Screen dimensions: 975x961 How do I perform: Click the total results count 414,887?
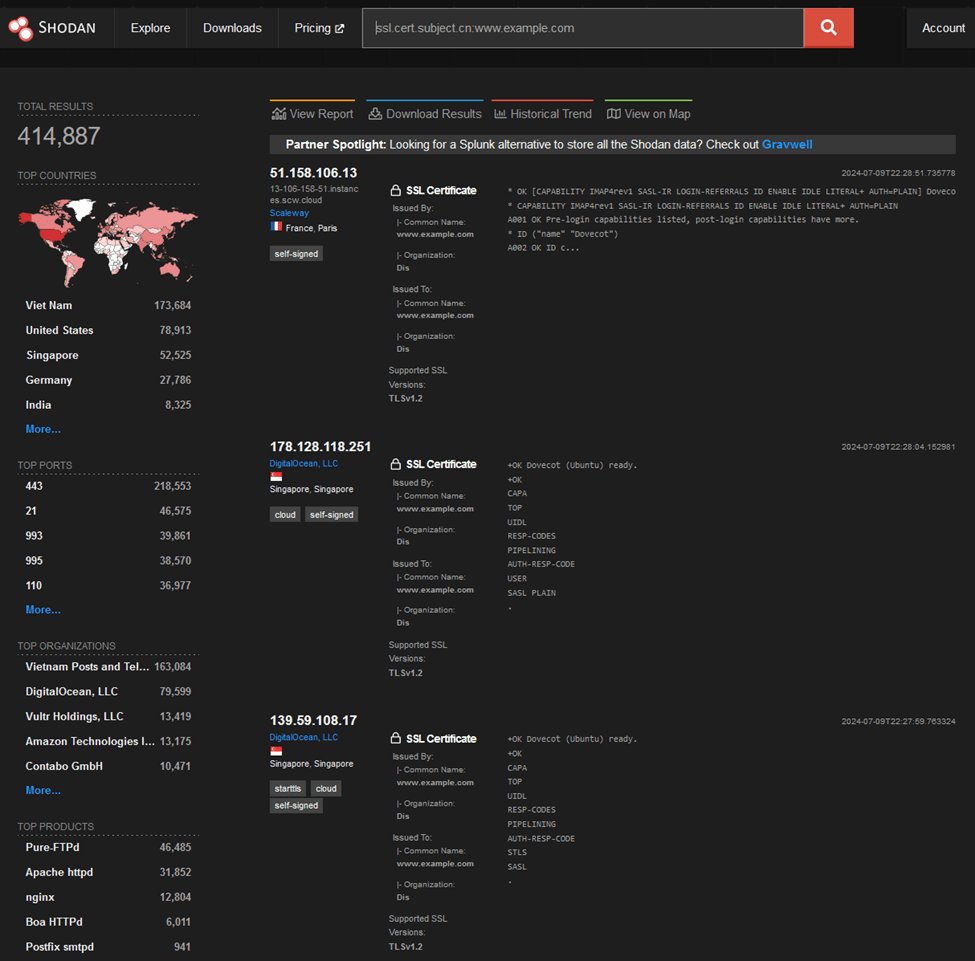(59, 136)
